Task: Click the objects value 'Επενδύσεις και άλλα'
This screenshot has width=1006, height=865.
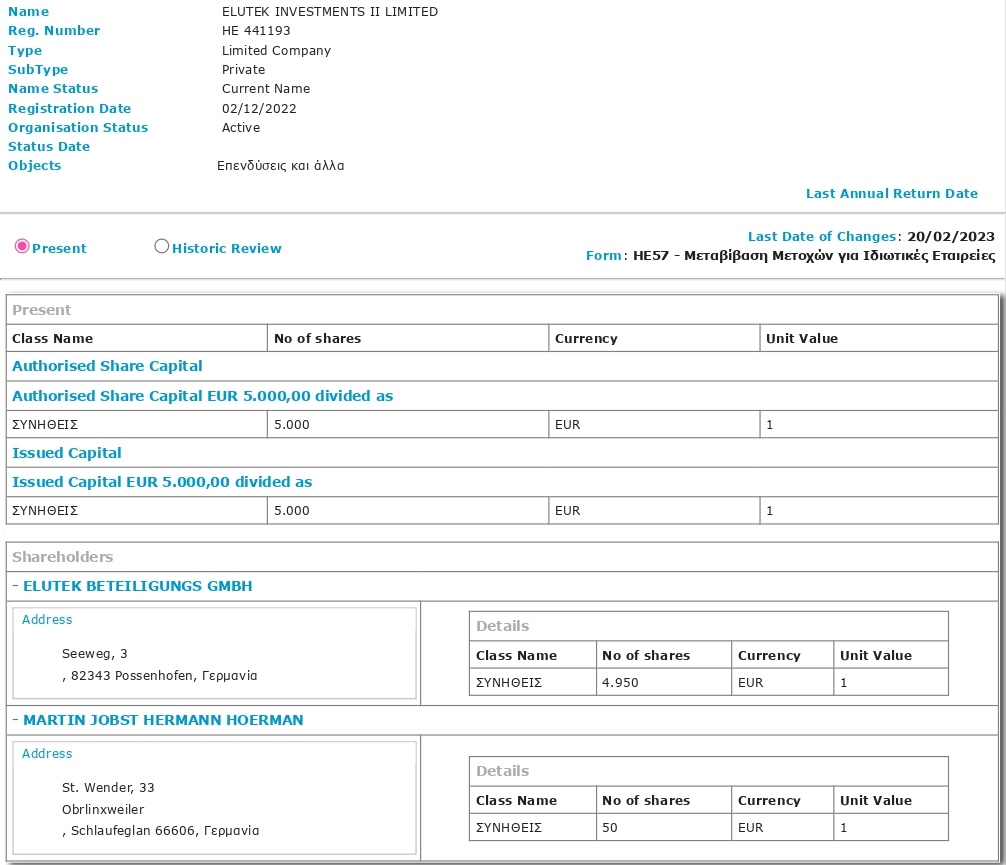Action: point(280,166)
